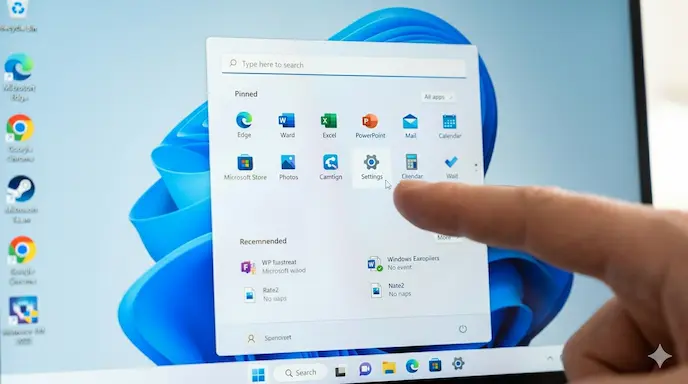The image size is (688, 384).
Task: Open the calculator icon in pinned apps
Action: pyautogui.click(x=412, y=167)
